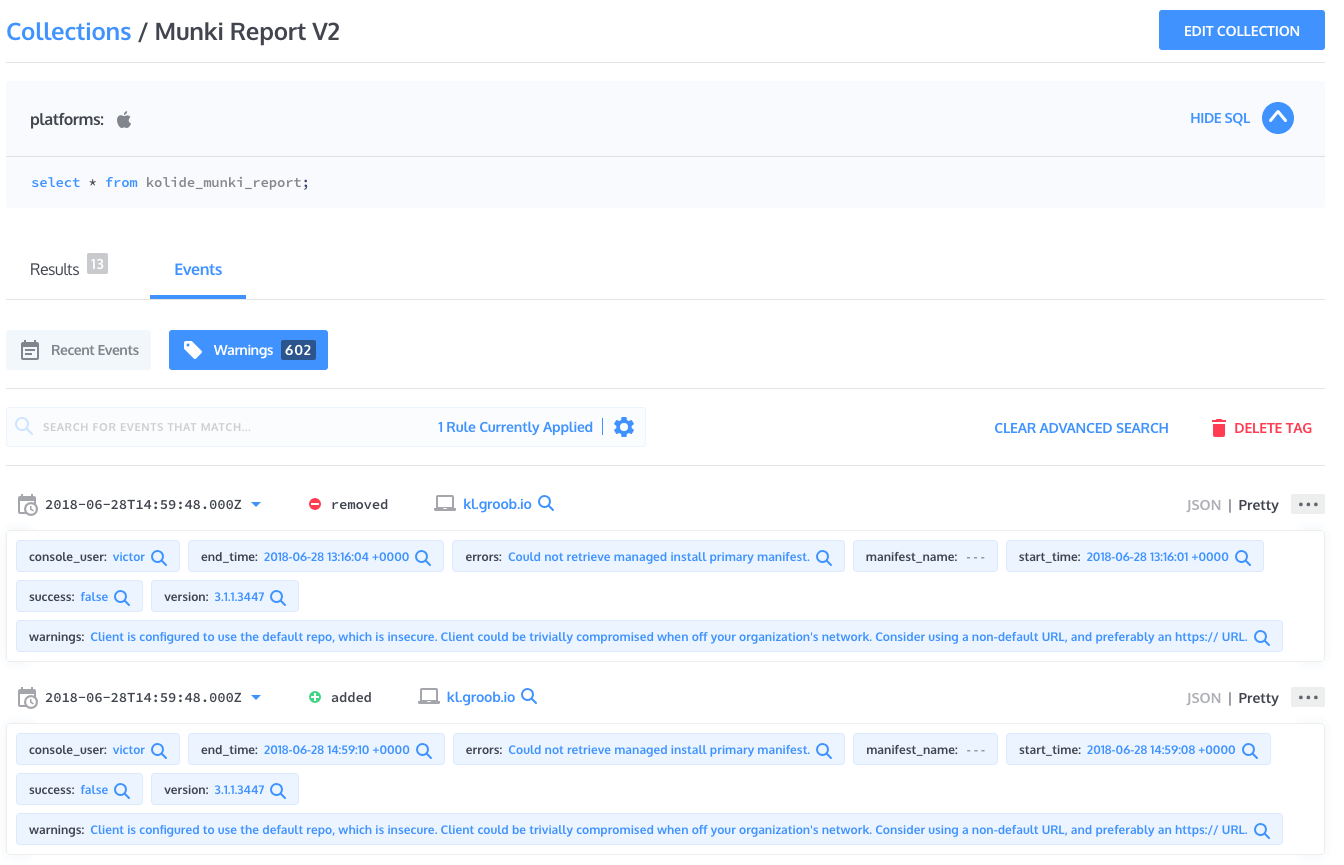Image resolution: width=1344 pixels, height=865 pixels.
Task: Click the trash icon beside Delete Tag
Action: coord(1219,427)
